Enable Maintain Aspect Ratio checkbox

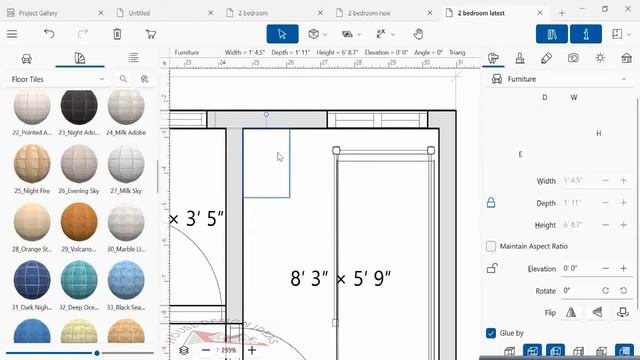(491, 246)
